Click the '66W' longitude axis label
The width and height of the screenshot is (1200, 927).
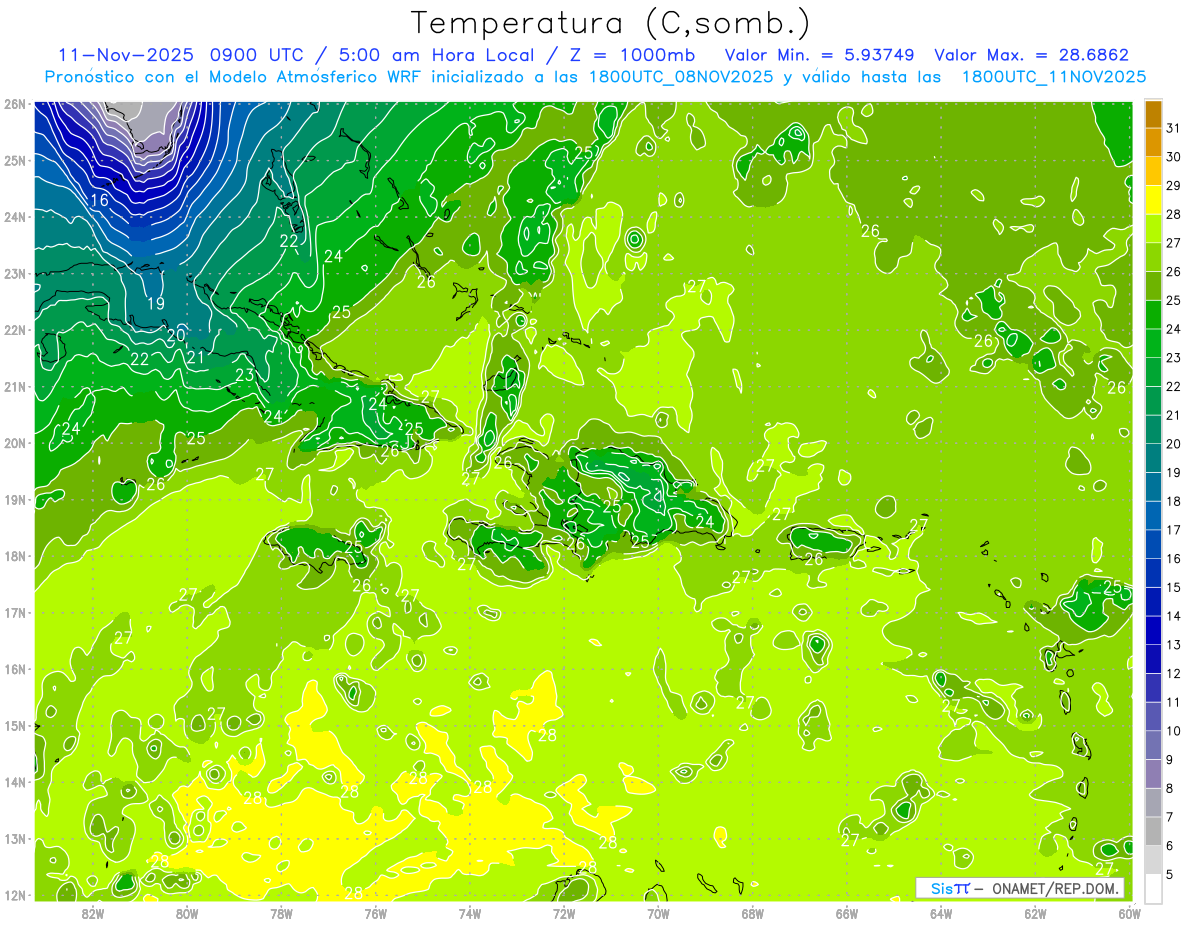coord(847,913)
